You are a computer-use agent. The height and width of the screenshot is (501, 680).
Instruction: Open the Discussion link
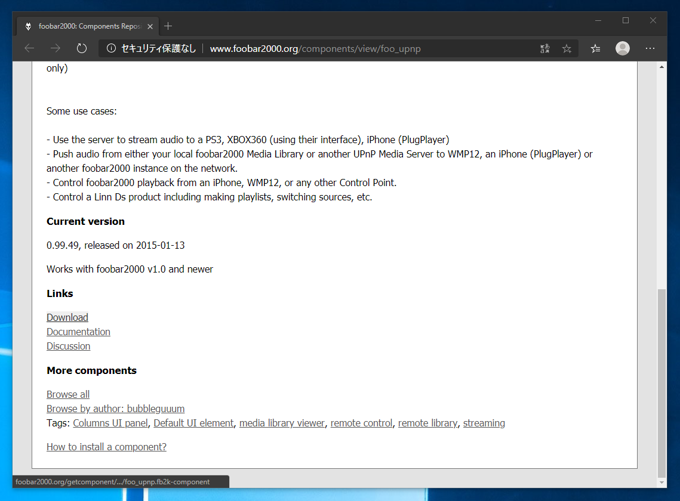69,346
